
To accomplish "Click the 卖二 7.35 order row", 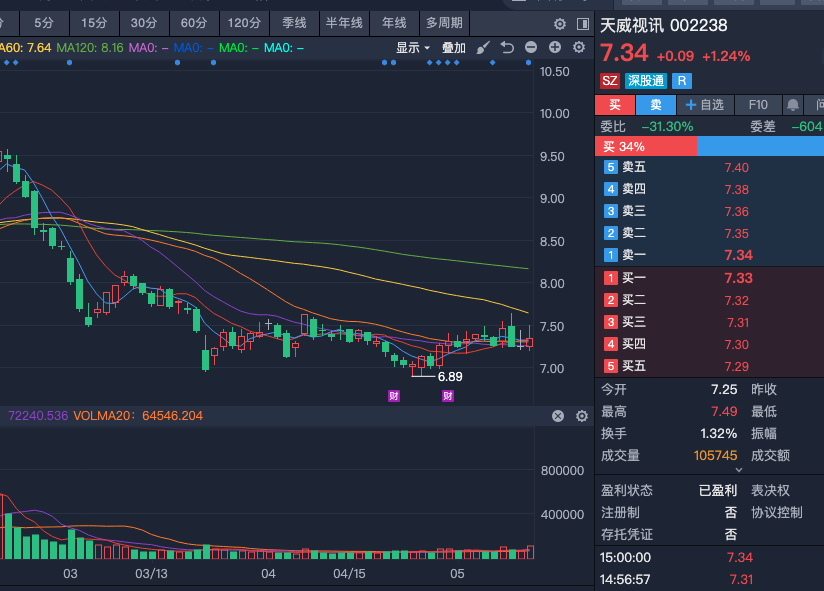I will pos(709,233).
